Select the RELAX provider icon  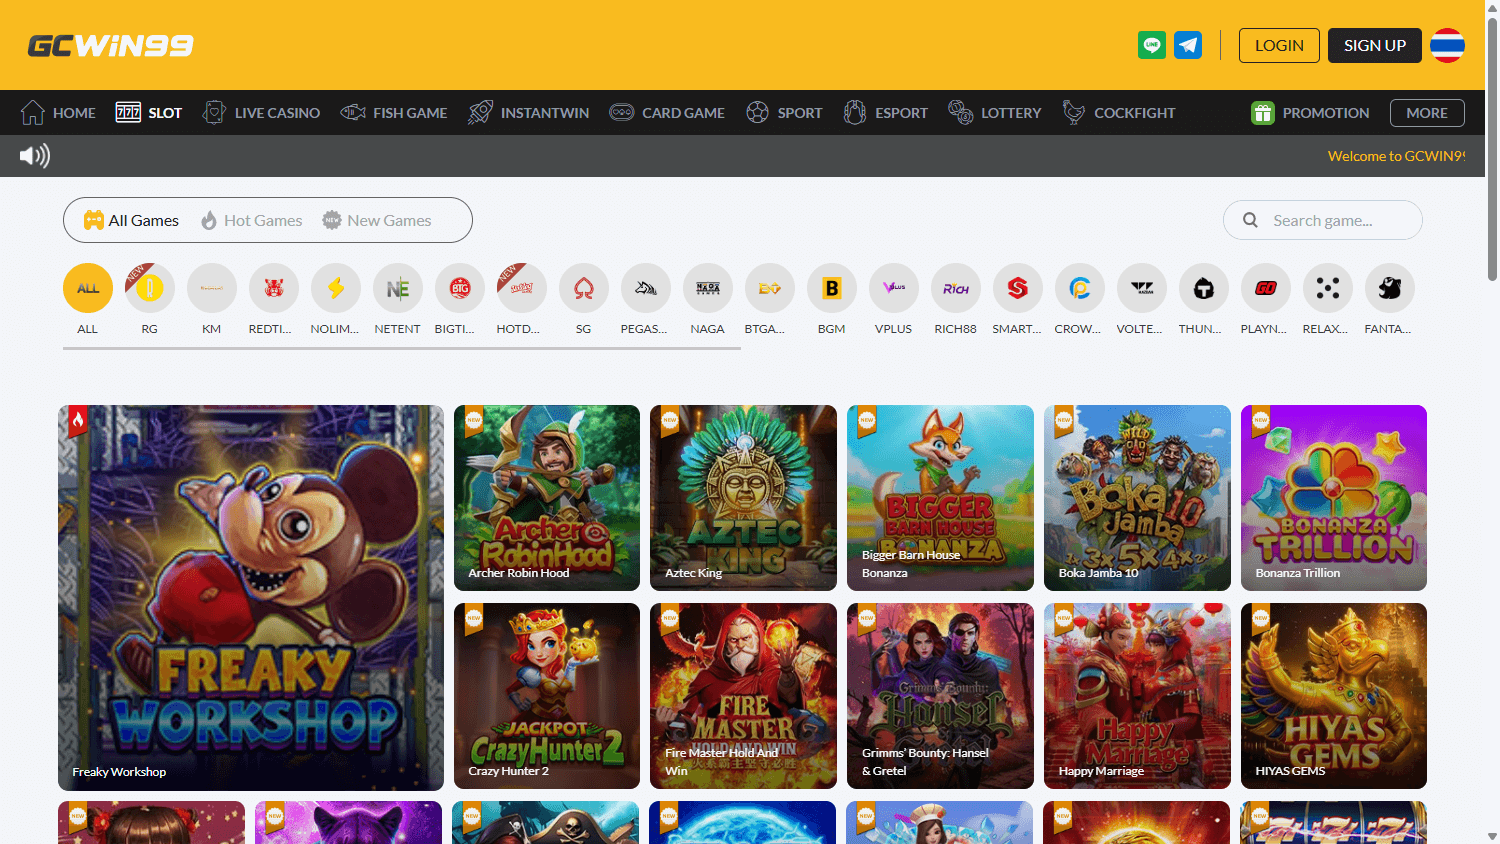coord(1327,288)
